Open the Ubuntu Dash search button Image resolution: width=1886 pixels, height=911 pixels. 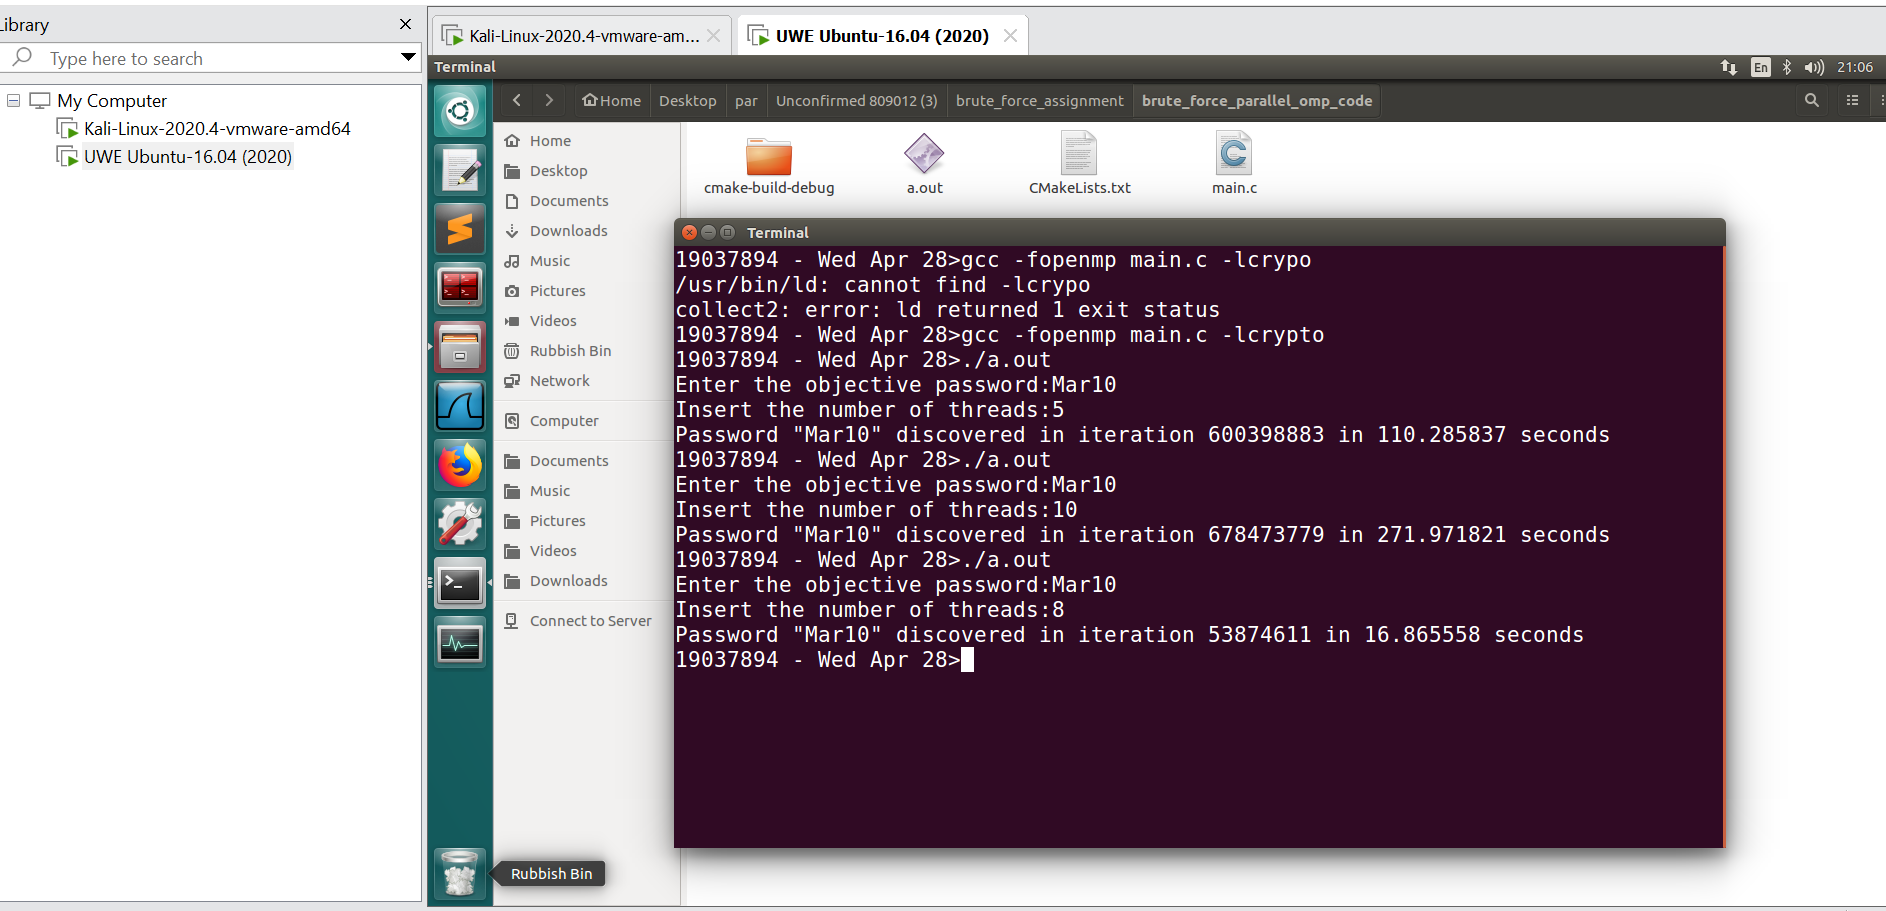click(460, 110)
